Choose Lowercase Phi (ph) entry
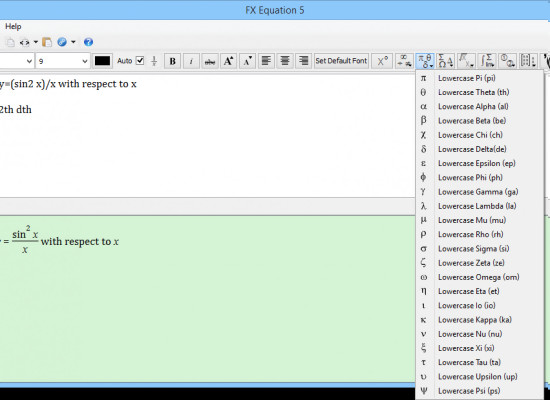The image size is (550, 400). coord(479,178)
